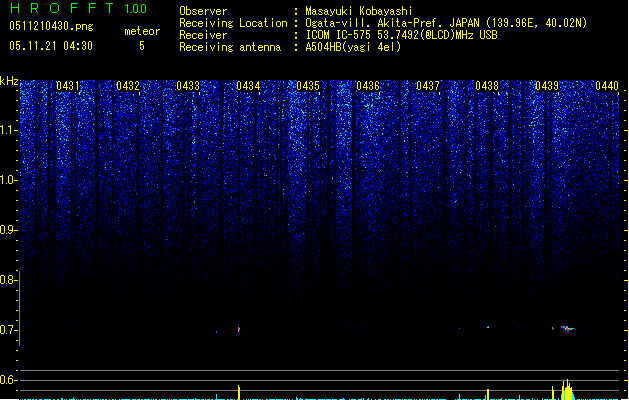Click the yellow intensity spike below 0438
Viewport: 629px width, 400px height.
[x=488, y=394]
